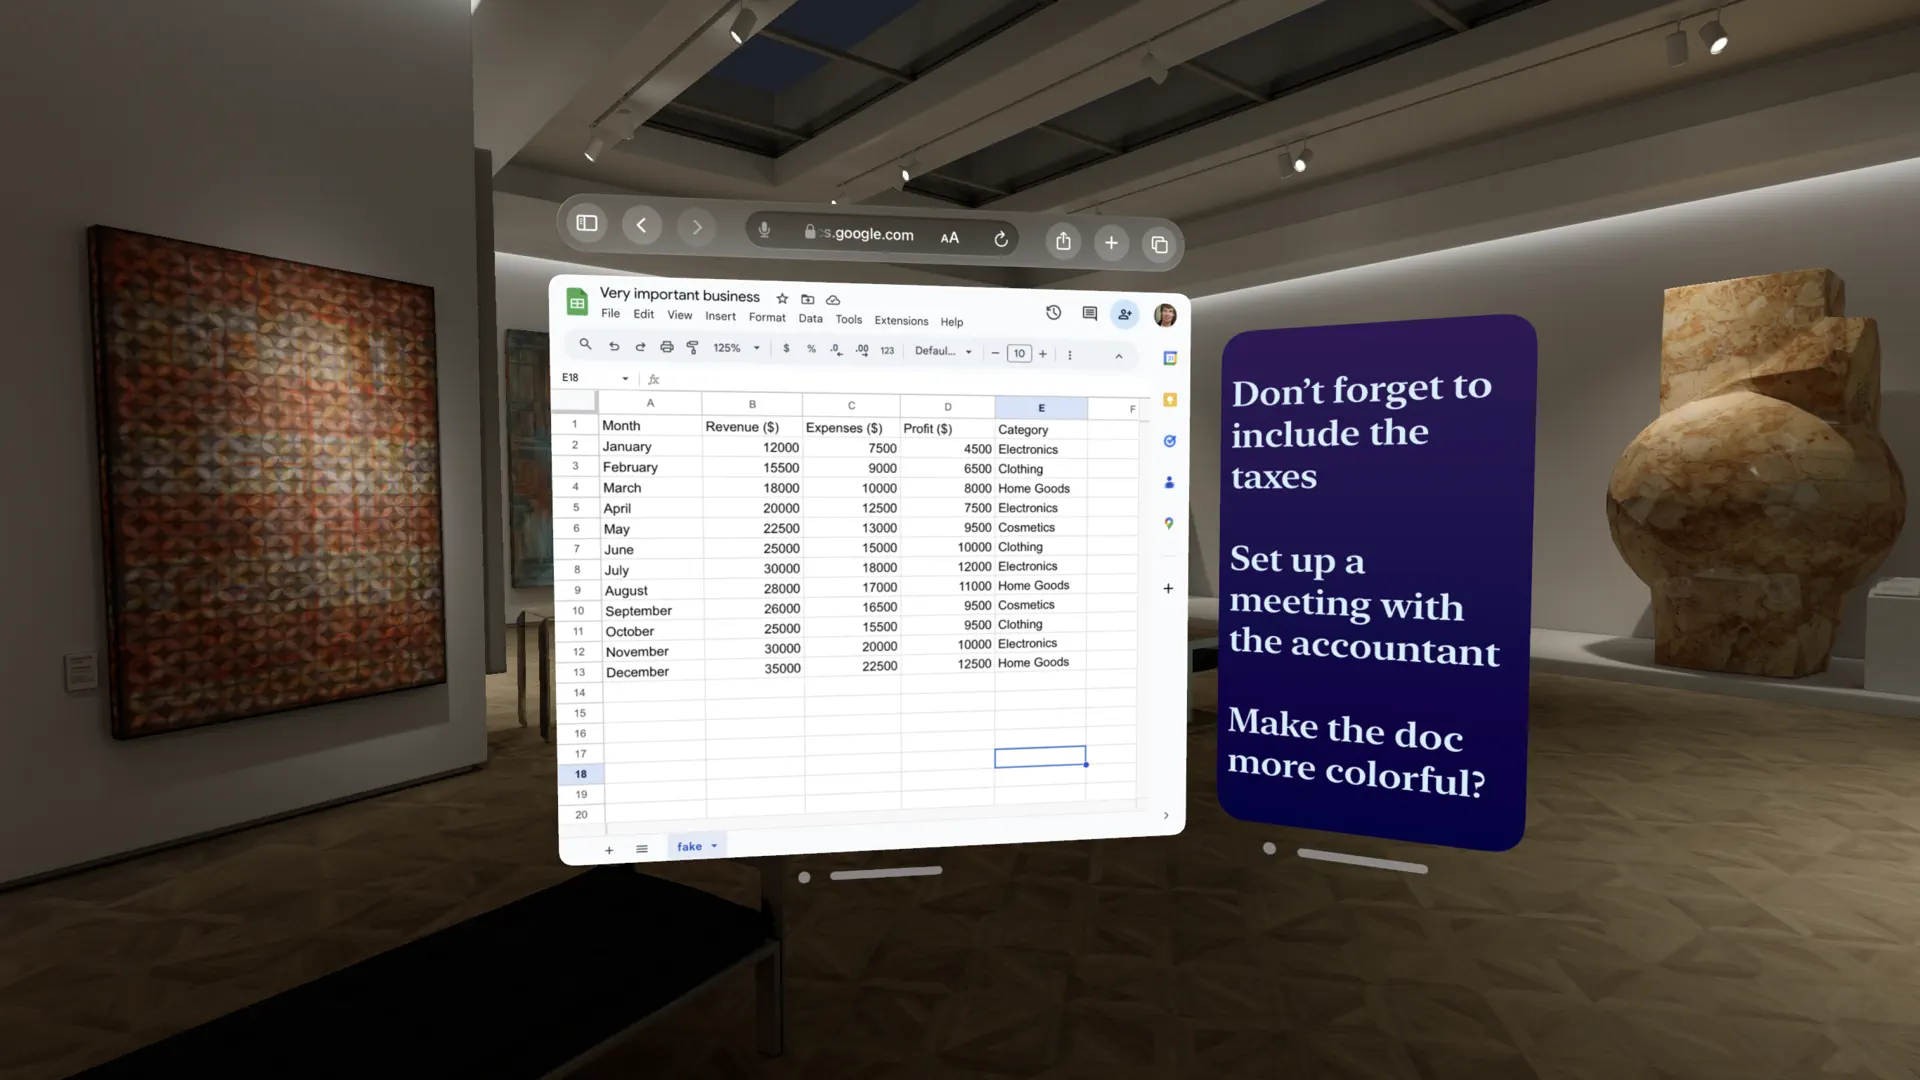This screenshot has width=1920, height=1080.
Task: Click the Share people button
Action: pyautogui.click(x=1125, y=315)
